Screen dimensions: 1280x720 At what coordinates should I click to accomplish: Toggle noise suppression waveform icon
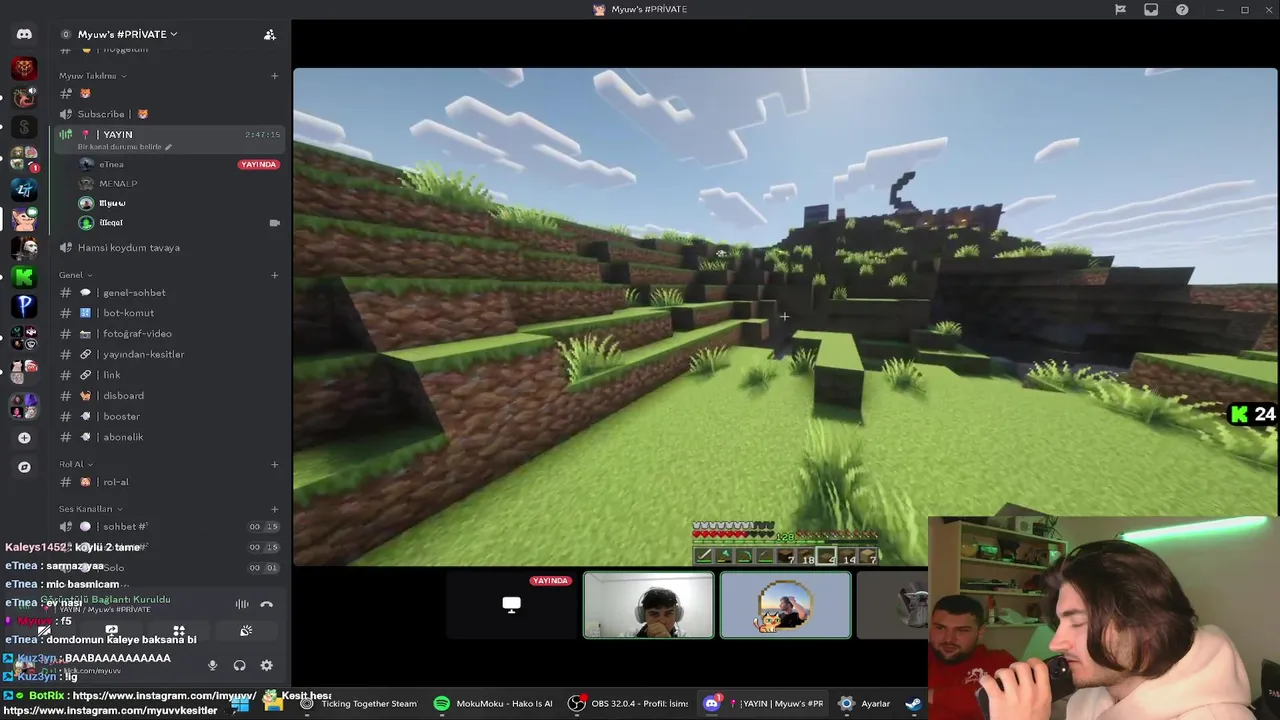pos(242,604)
